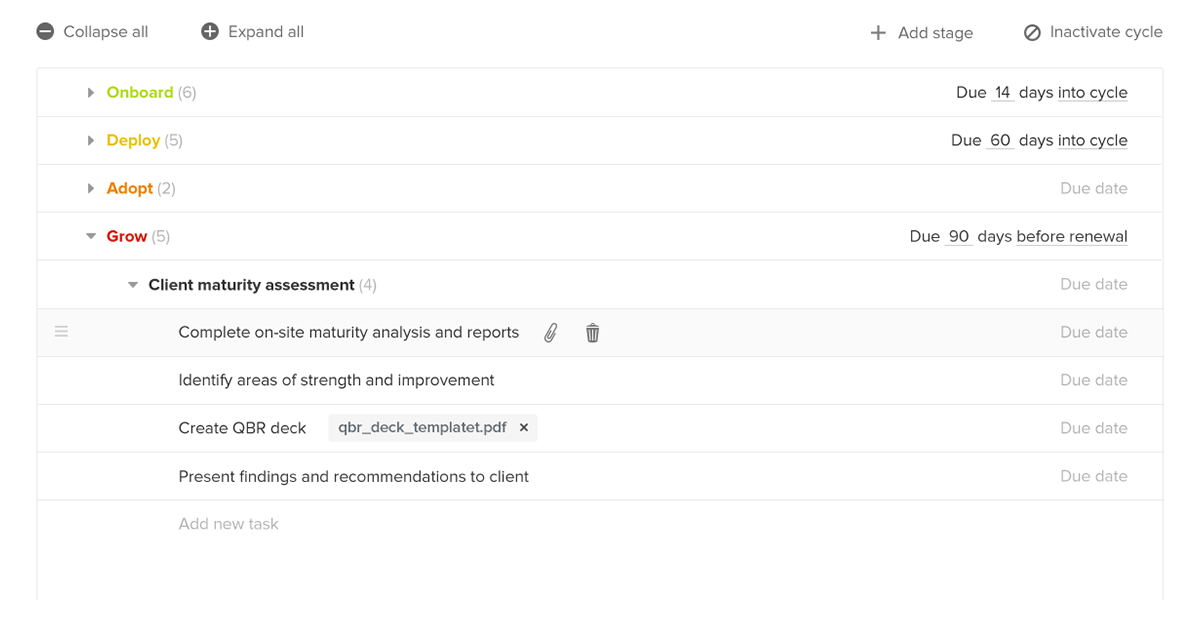Grab the drag handle next to the maturity analysis task
This screenshot has height=630, width=1200.
point(62,330)
